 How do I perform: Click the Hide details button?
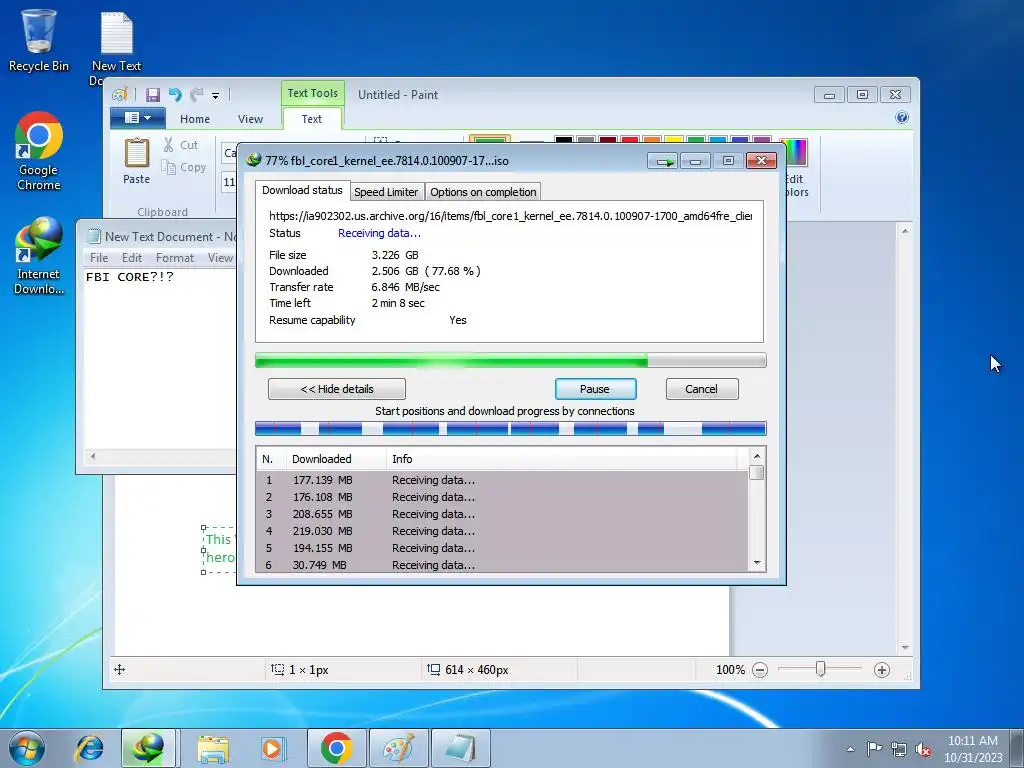click(x=337, y=389)
